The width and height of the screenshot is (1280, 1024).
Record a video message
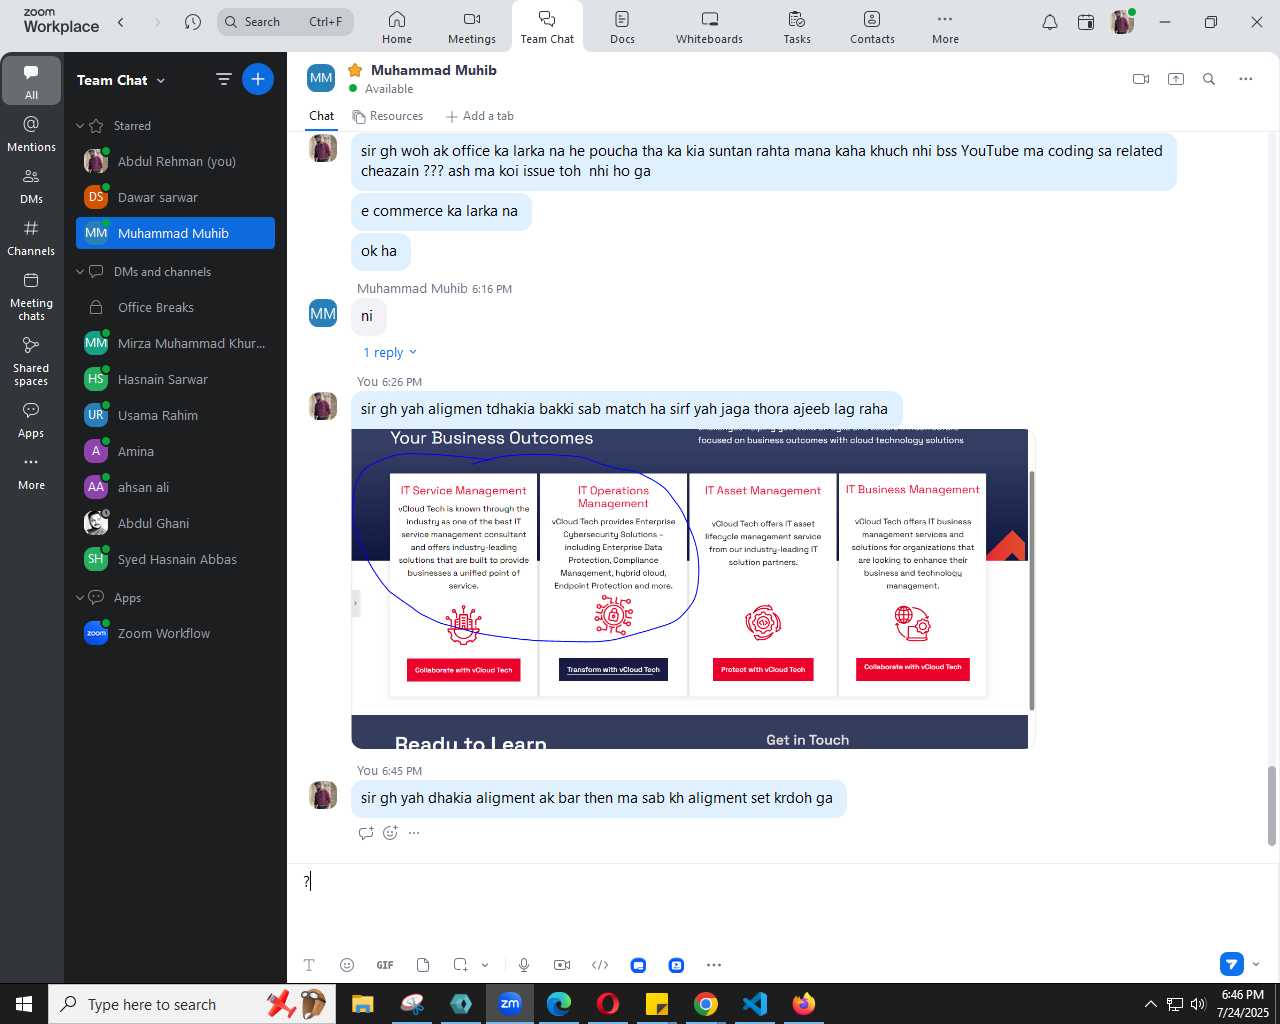point(562,965)
